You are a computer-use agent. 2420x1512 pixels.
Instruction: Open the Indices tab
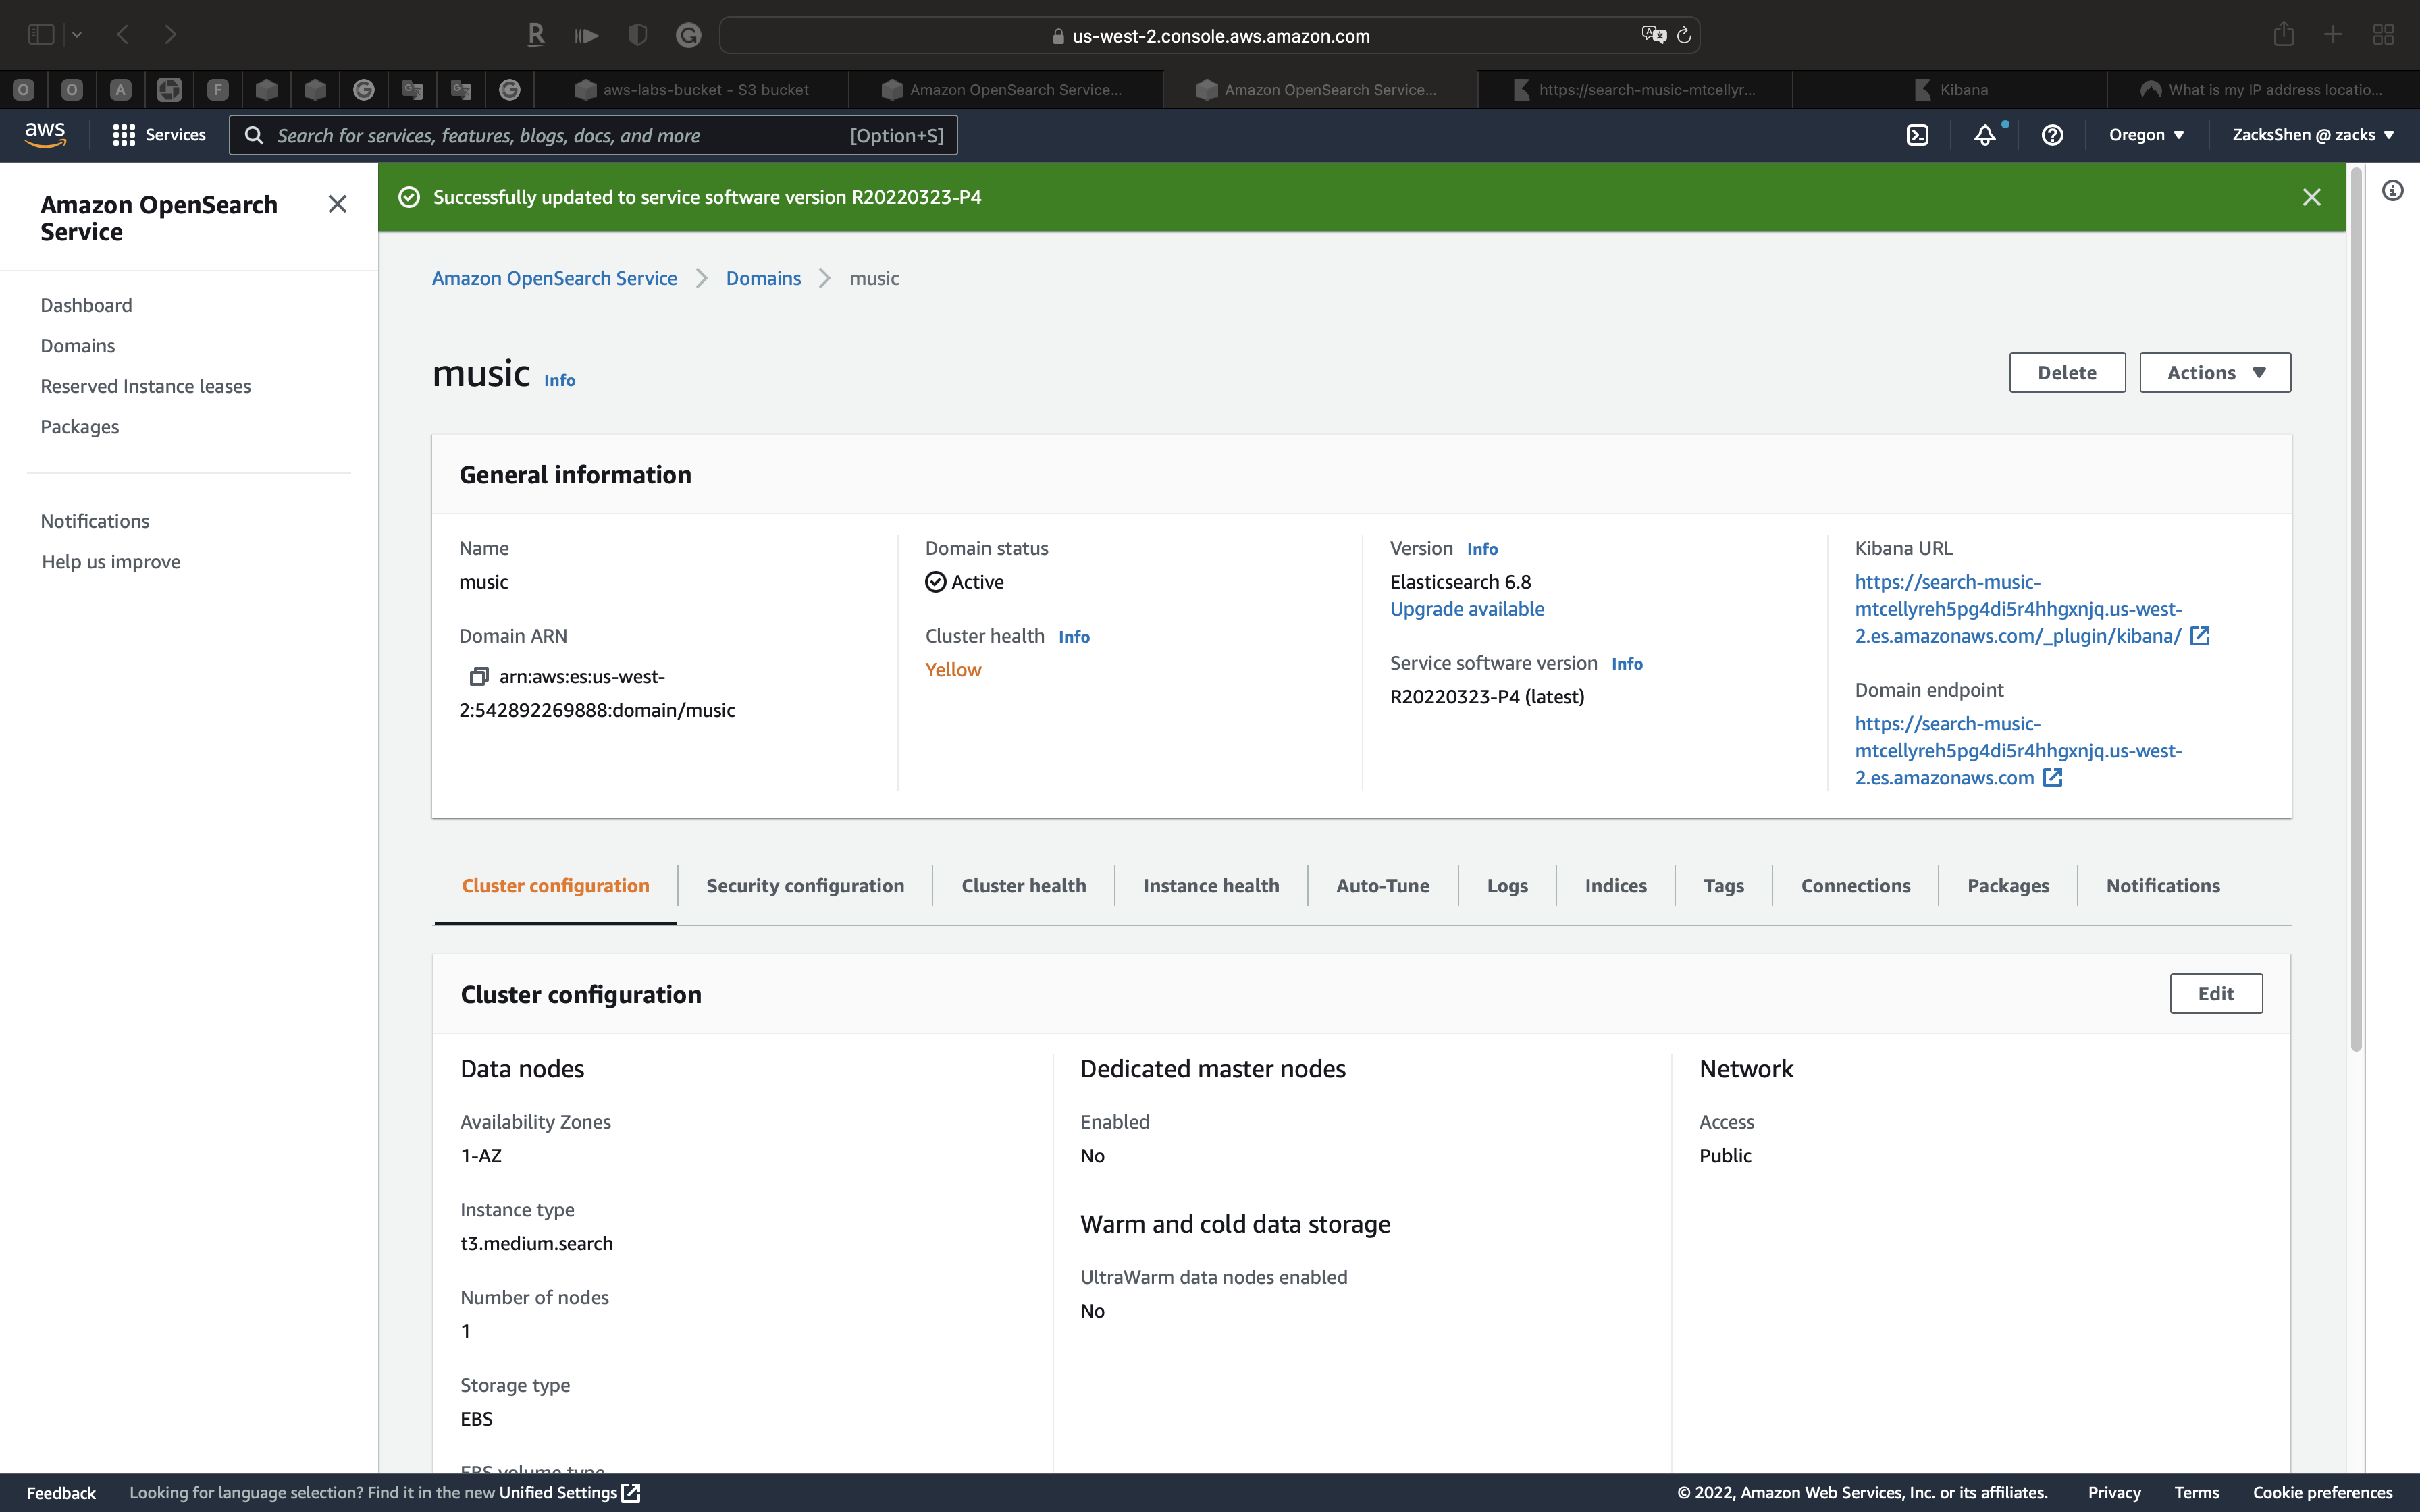coord(1615,886)
